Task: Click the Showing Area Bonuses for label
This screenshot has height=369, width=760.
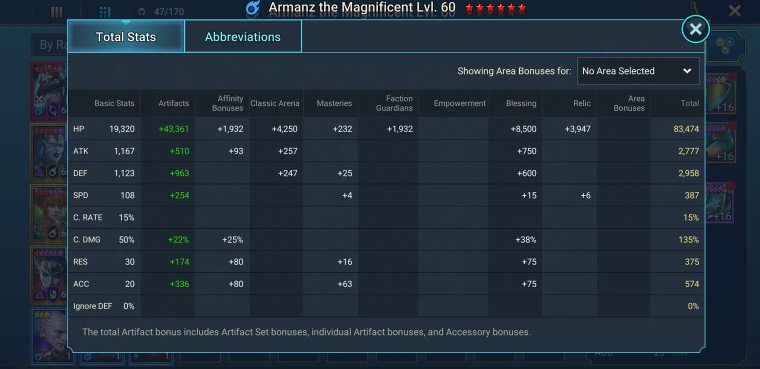Action: (x=514, y=71)
